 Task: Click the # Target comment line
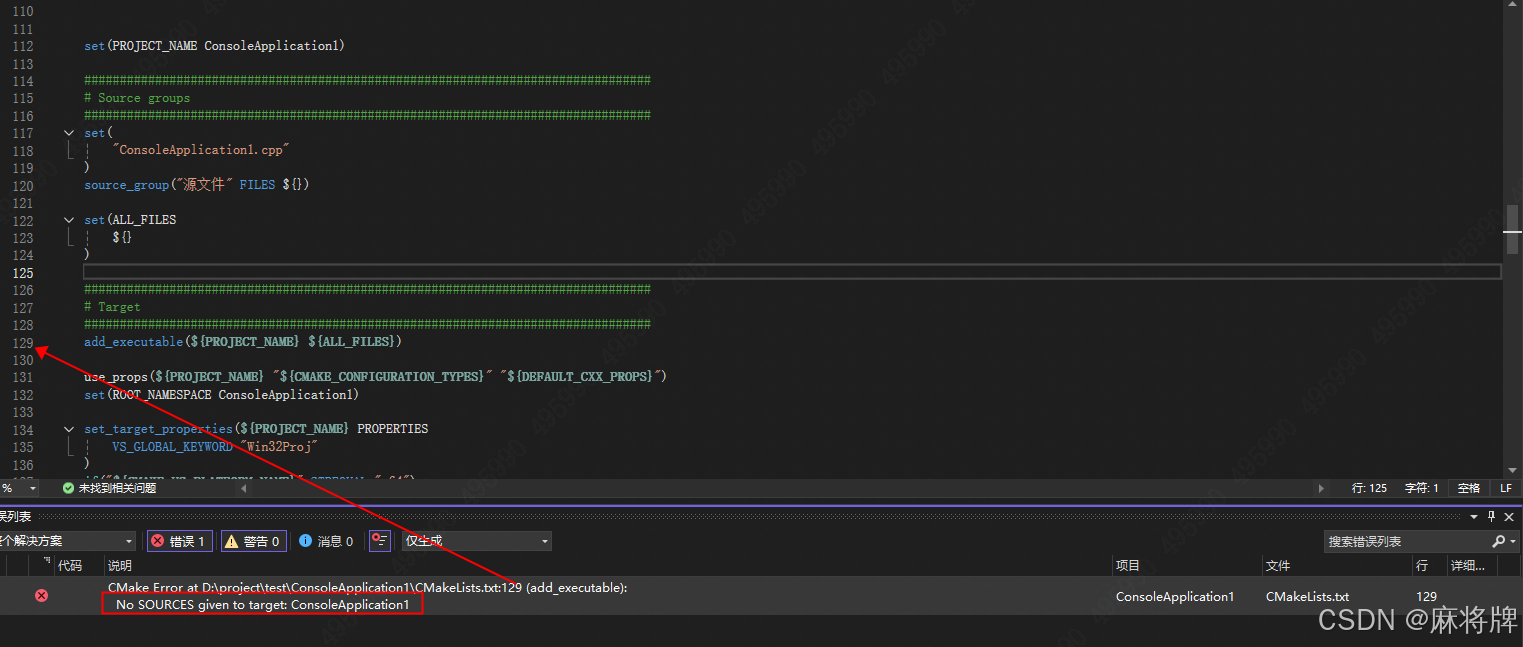pyautogui.click(x=112, y=307)
